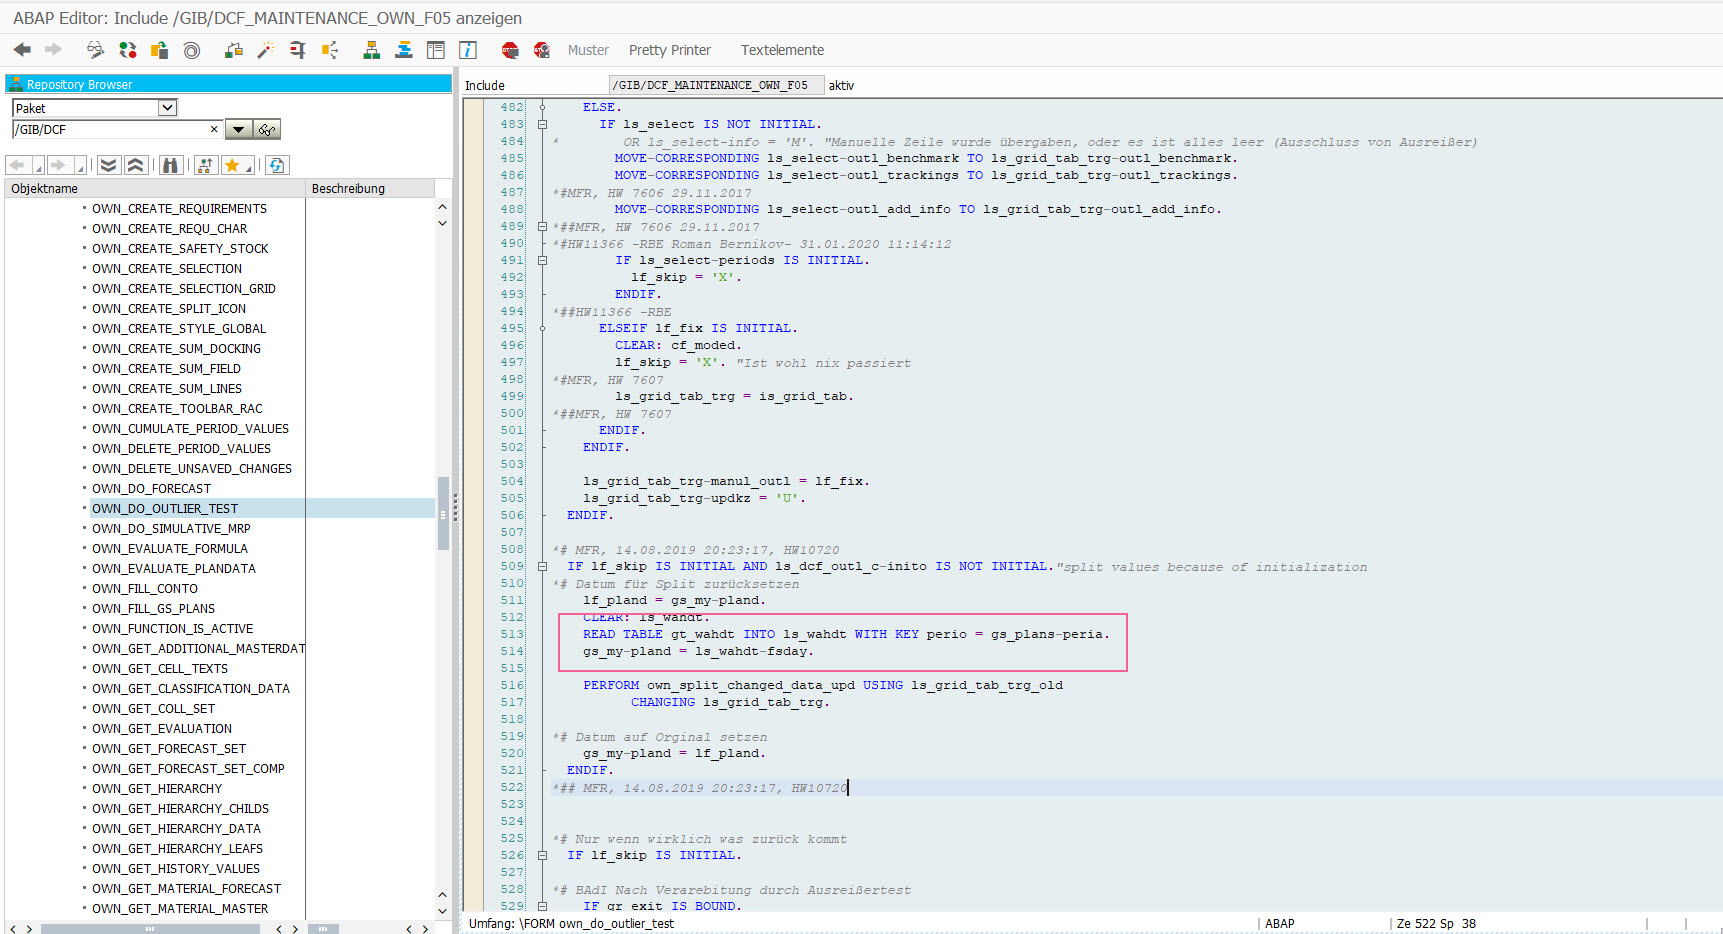1723x934 pixels.
Task: Open Textelemente from the toolbar
Action: pyautogui.click(x=782, y=50)
